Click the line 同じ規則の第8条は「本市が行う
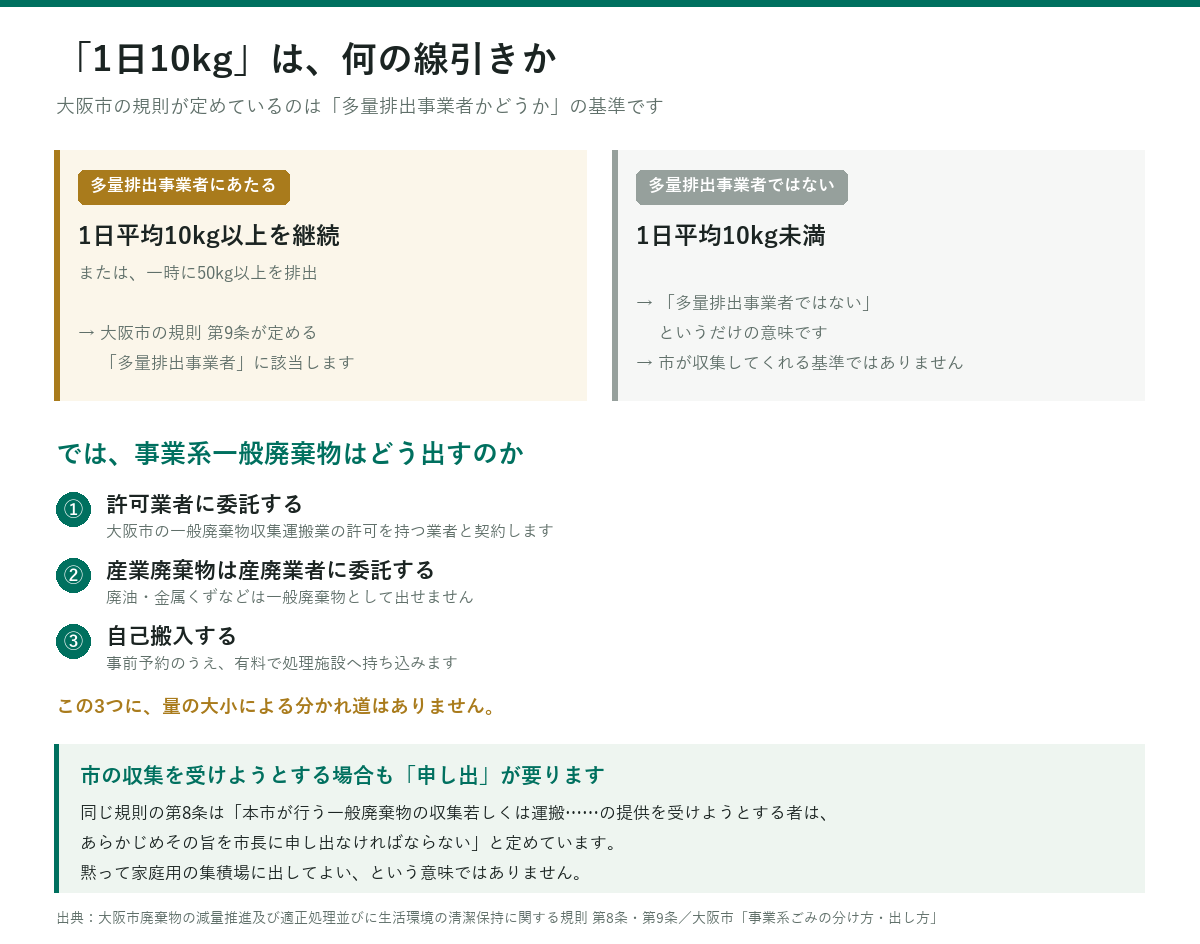Image resolution: width=1200 pixels, height=944 pixels. pyautogui.click(x=206, y=812)
